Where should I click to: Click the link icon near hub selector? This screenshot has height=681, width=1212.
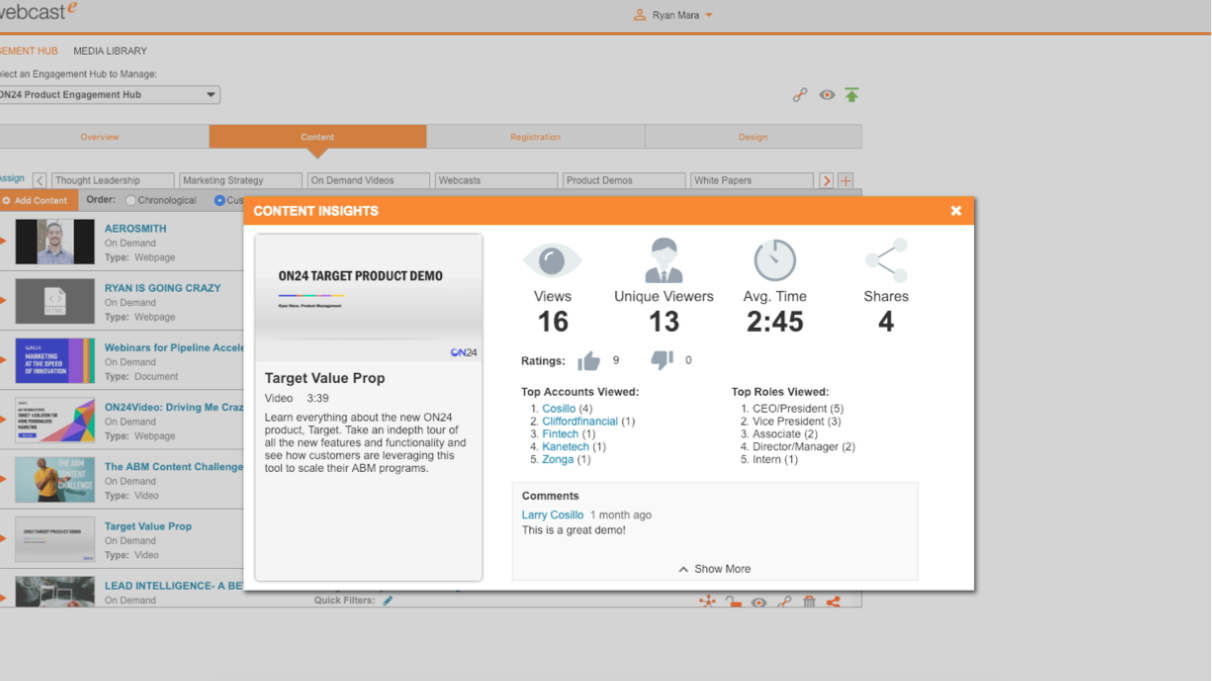click(800, 95)
